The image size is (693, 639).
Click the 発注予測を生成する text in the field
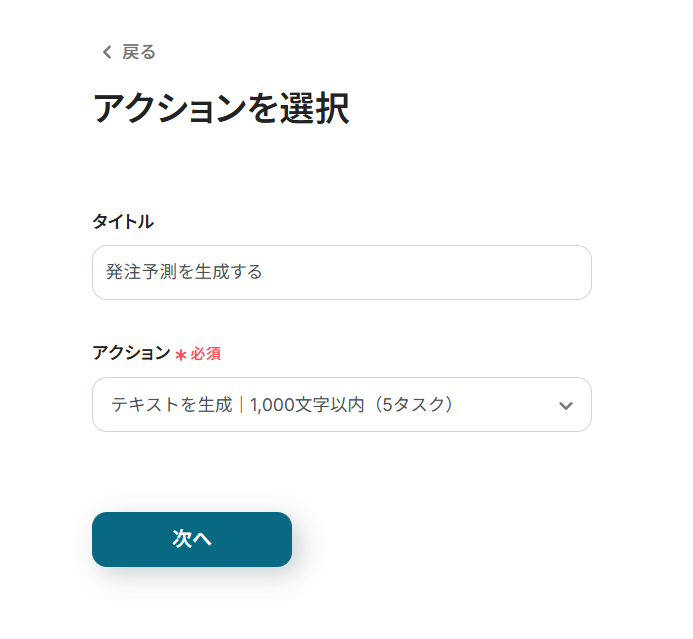[x=184, y=272]
